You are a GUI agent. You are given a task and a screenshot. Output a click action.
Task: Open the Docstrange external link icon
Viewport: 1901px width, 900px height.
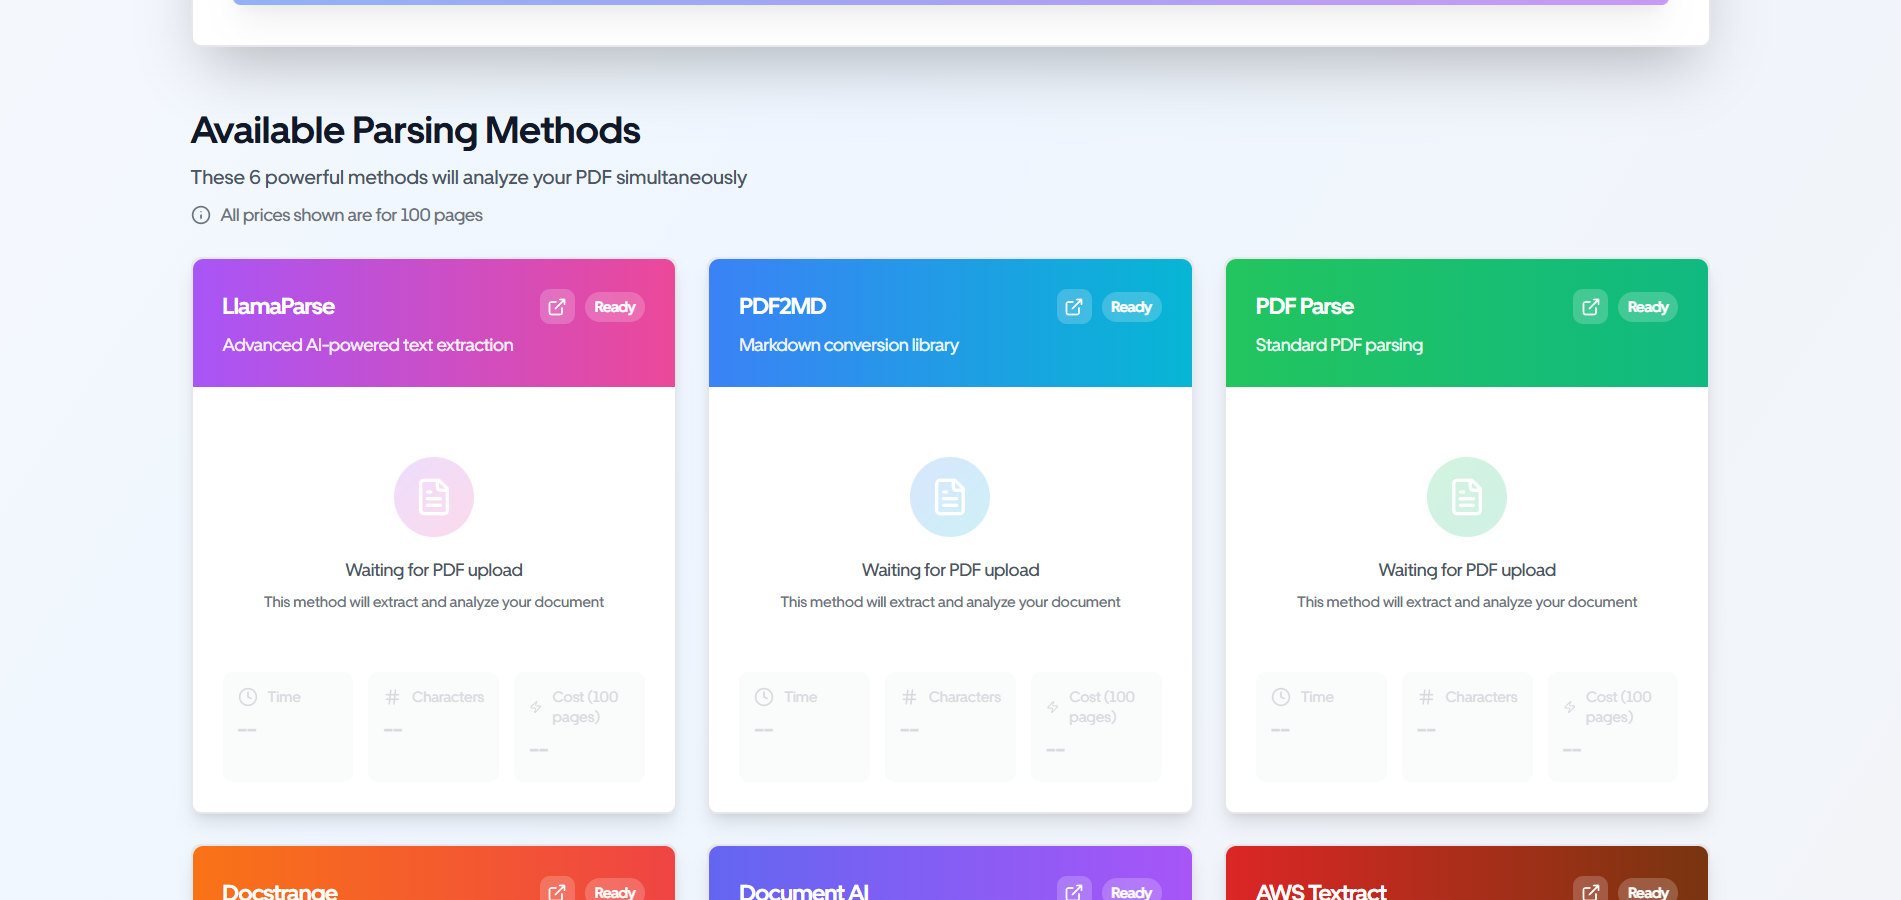click(557, 892)
